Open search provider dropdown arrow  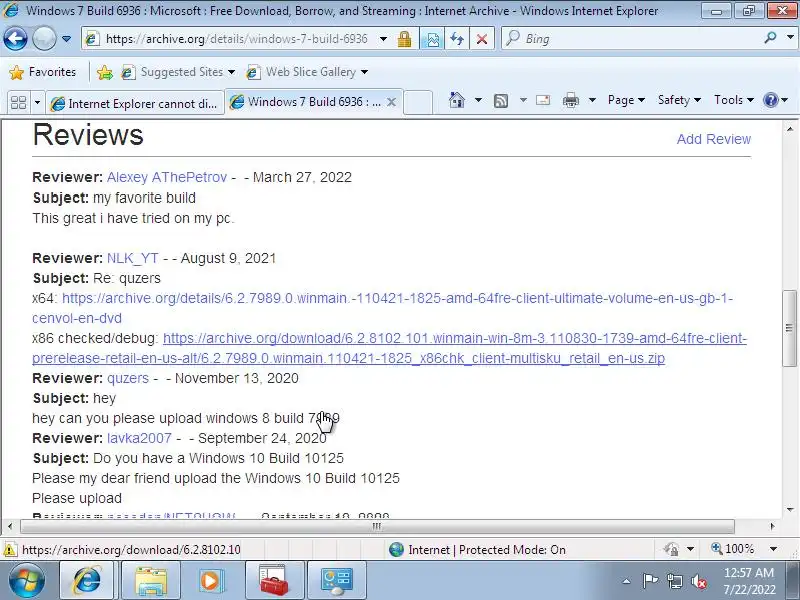pyautogui.click(x=790, y=38)
